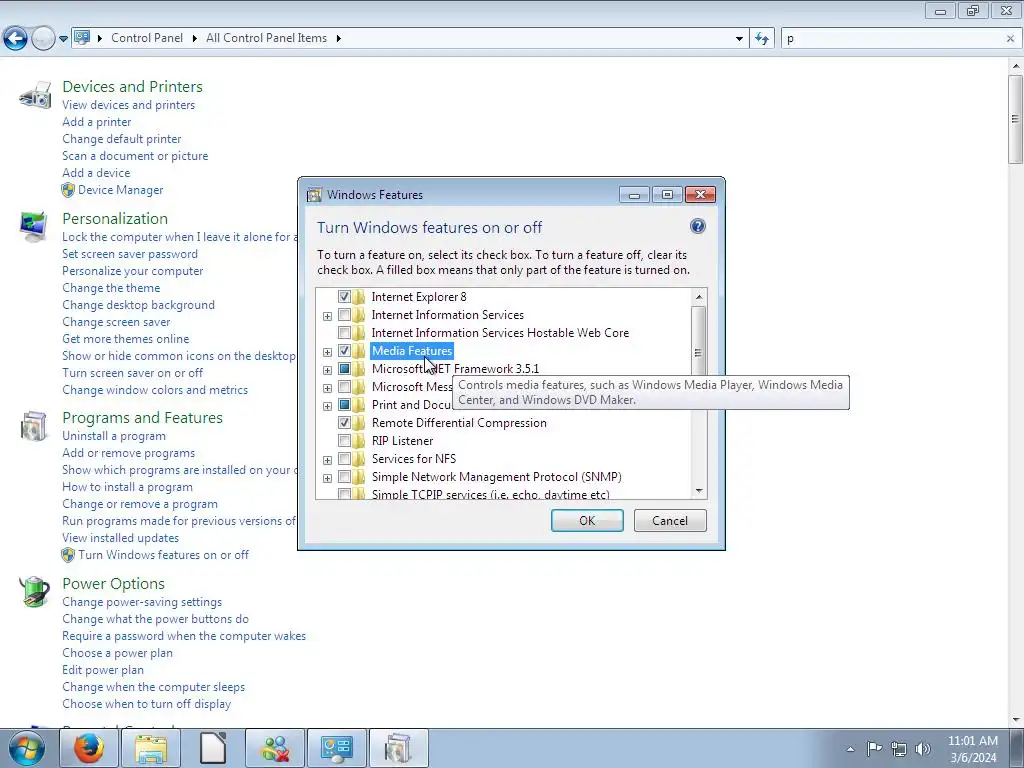Screen dimensions: 1024x768
Task: Open Turn Windows features on or off link
Action: 163,554
